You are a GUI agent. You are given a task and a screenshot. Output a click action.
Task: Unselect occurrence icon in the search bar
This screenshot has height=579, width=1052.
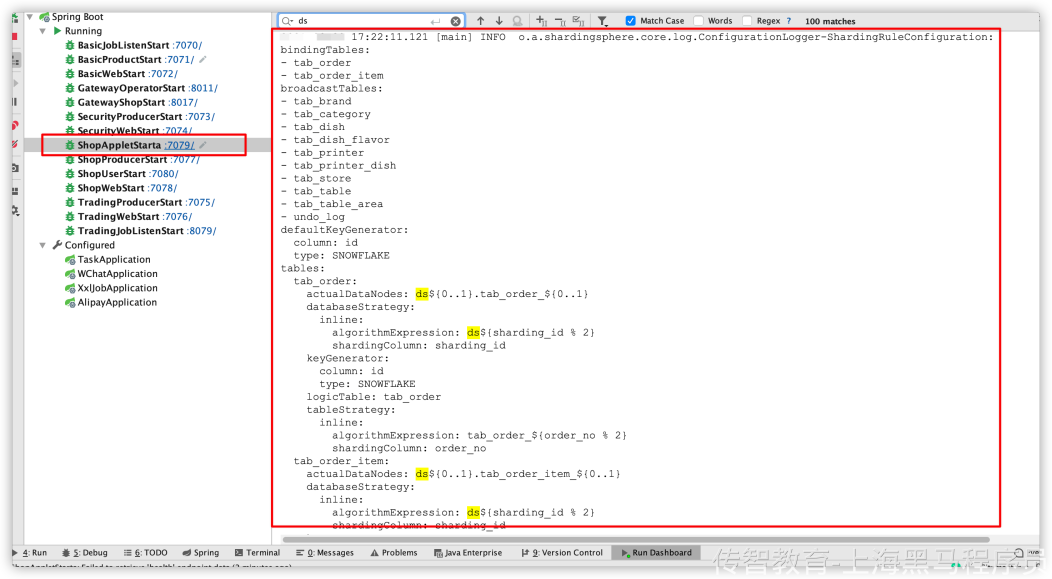pyautogui.click(x=560, y=21)
